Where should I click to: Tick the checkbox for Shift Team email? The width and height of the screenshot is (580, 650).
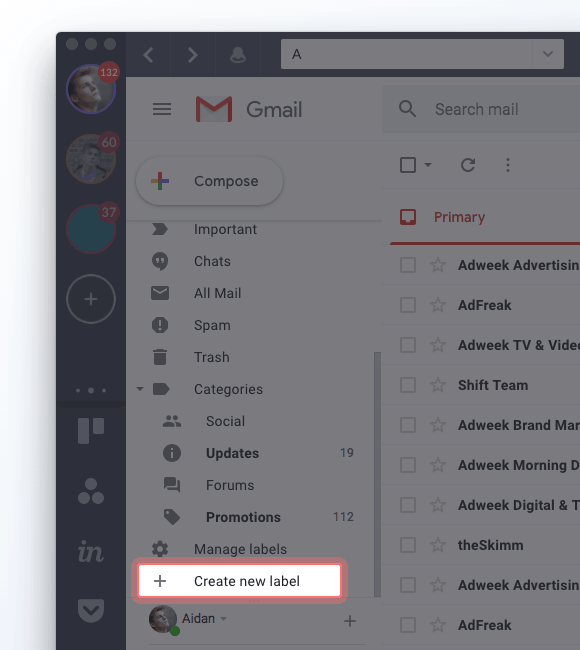408,385
